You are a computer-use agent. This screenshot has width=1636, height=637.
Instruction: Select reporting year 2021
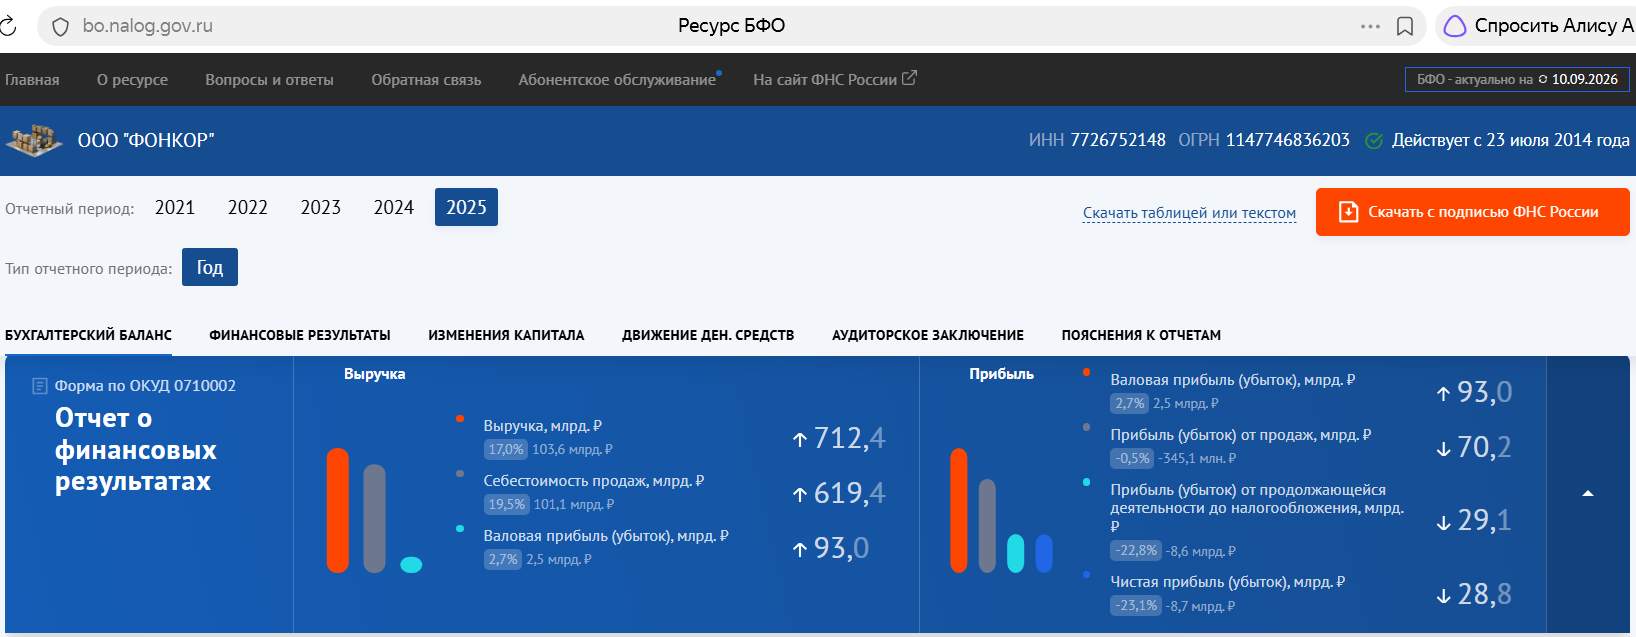coord(175,207)
